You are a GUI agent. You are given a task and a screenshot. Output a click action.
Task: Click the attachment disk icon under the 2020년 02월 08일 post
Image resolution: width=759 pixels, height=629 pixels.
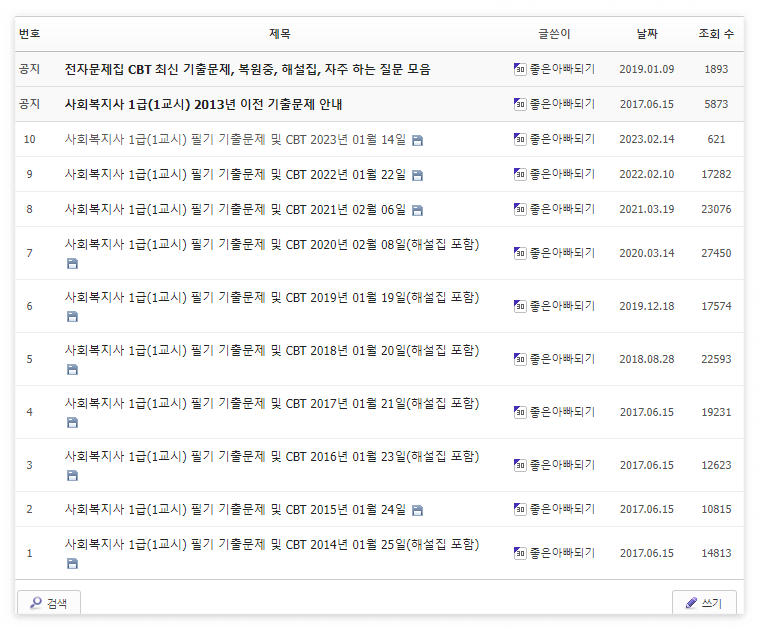click(x=72, y=263)
